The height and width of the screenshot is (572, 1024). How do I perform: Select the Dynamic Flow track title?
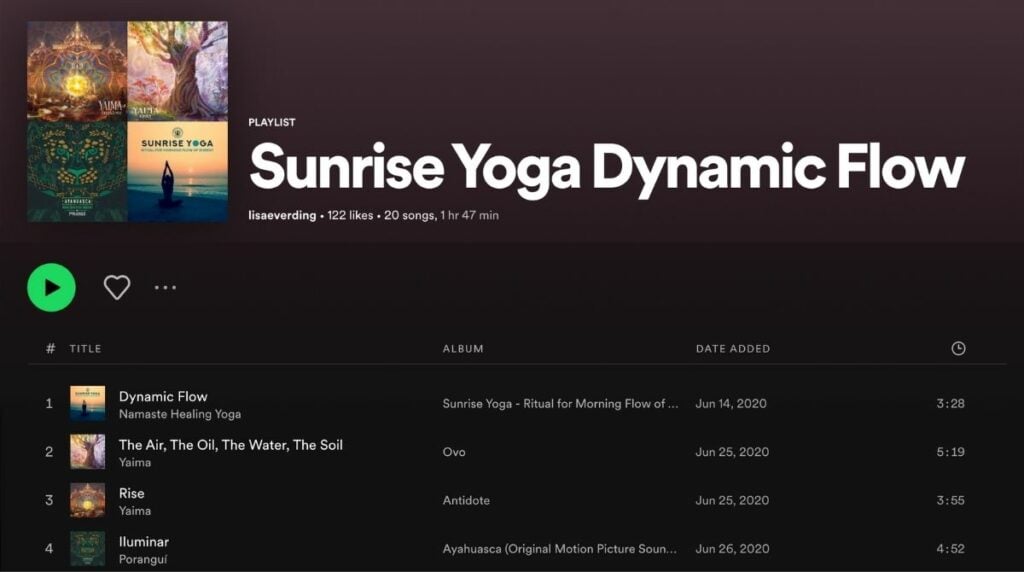point(163,396)
